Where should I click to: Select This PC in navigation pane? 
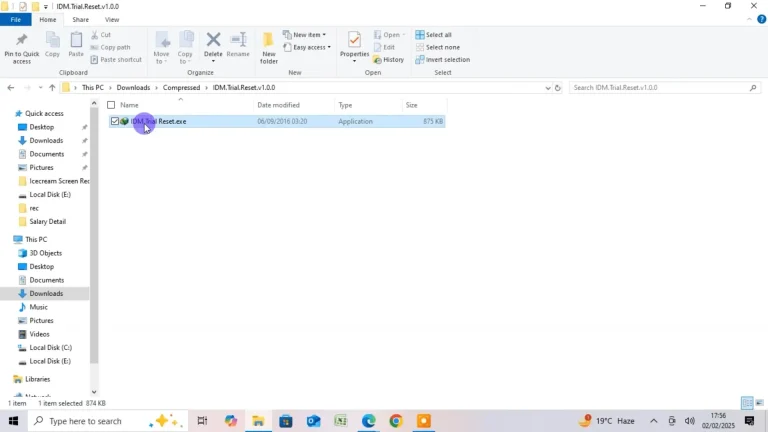click(36, 240)
